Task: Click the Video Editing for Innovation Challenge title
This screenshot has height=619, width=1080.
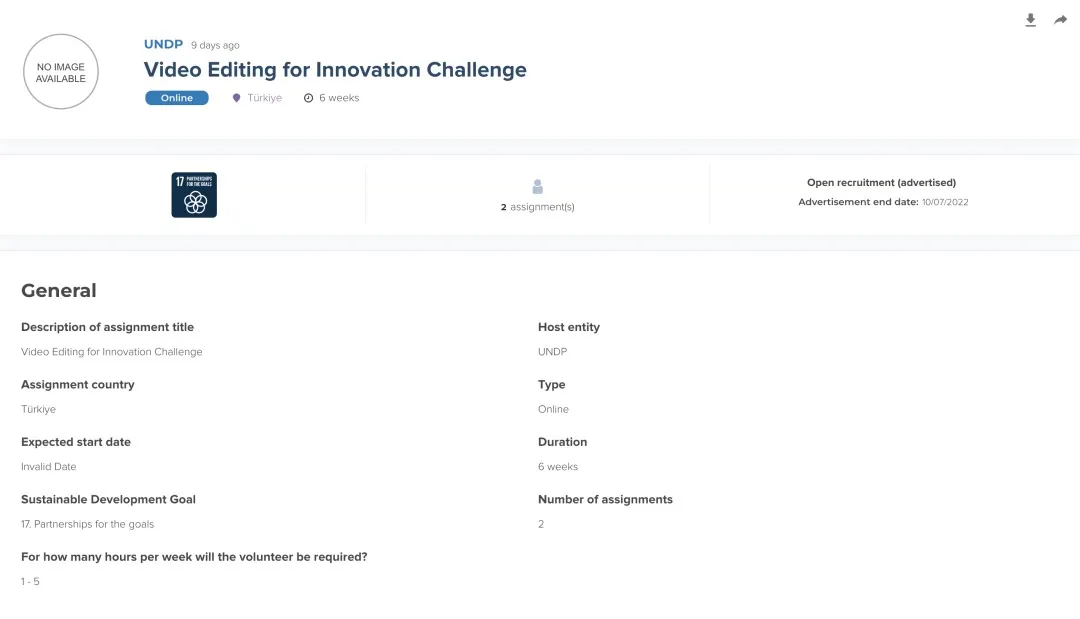Action: [x=335, y=70]
